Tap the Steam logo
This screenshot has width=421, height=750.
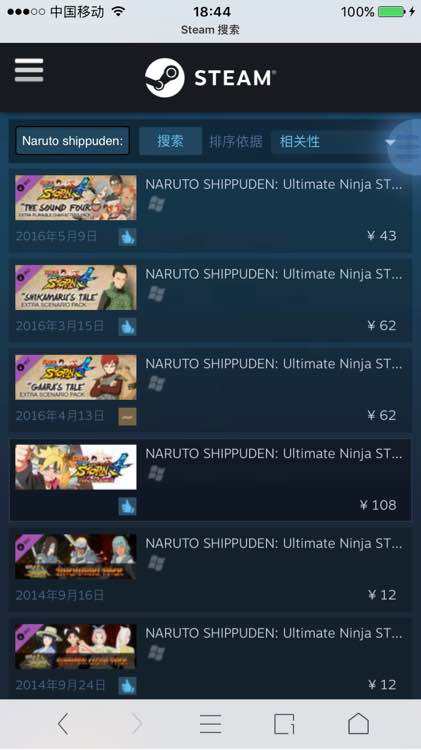210,77
